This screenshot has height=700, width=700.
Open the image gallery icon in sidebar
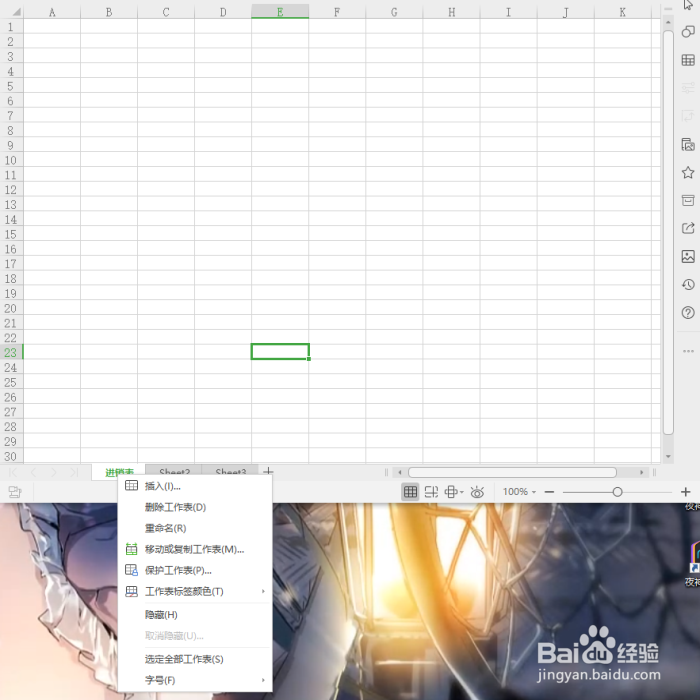click(688, 256)
